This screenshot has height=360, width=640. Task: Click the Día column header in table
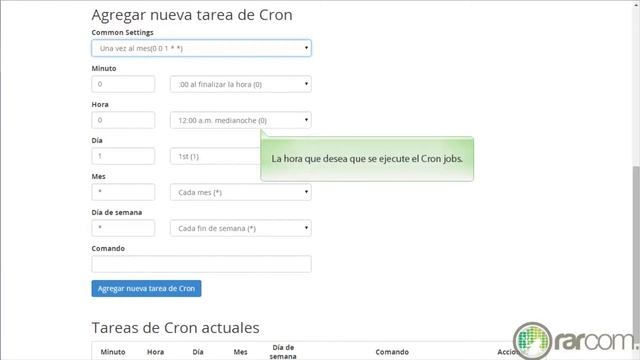coord(198,352)
